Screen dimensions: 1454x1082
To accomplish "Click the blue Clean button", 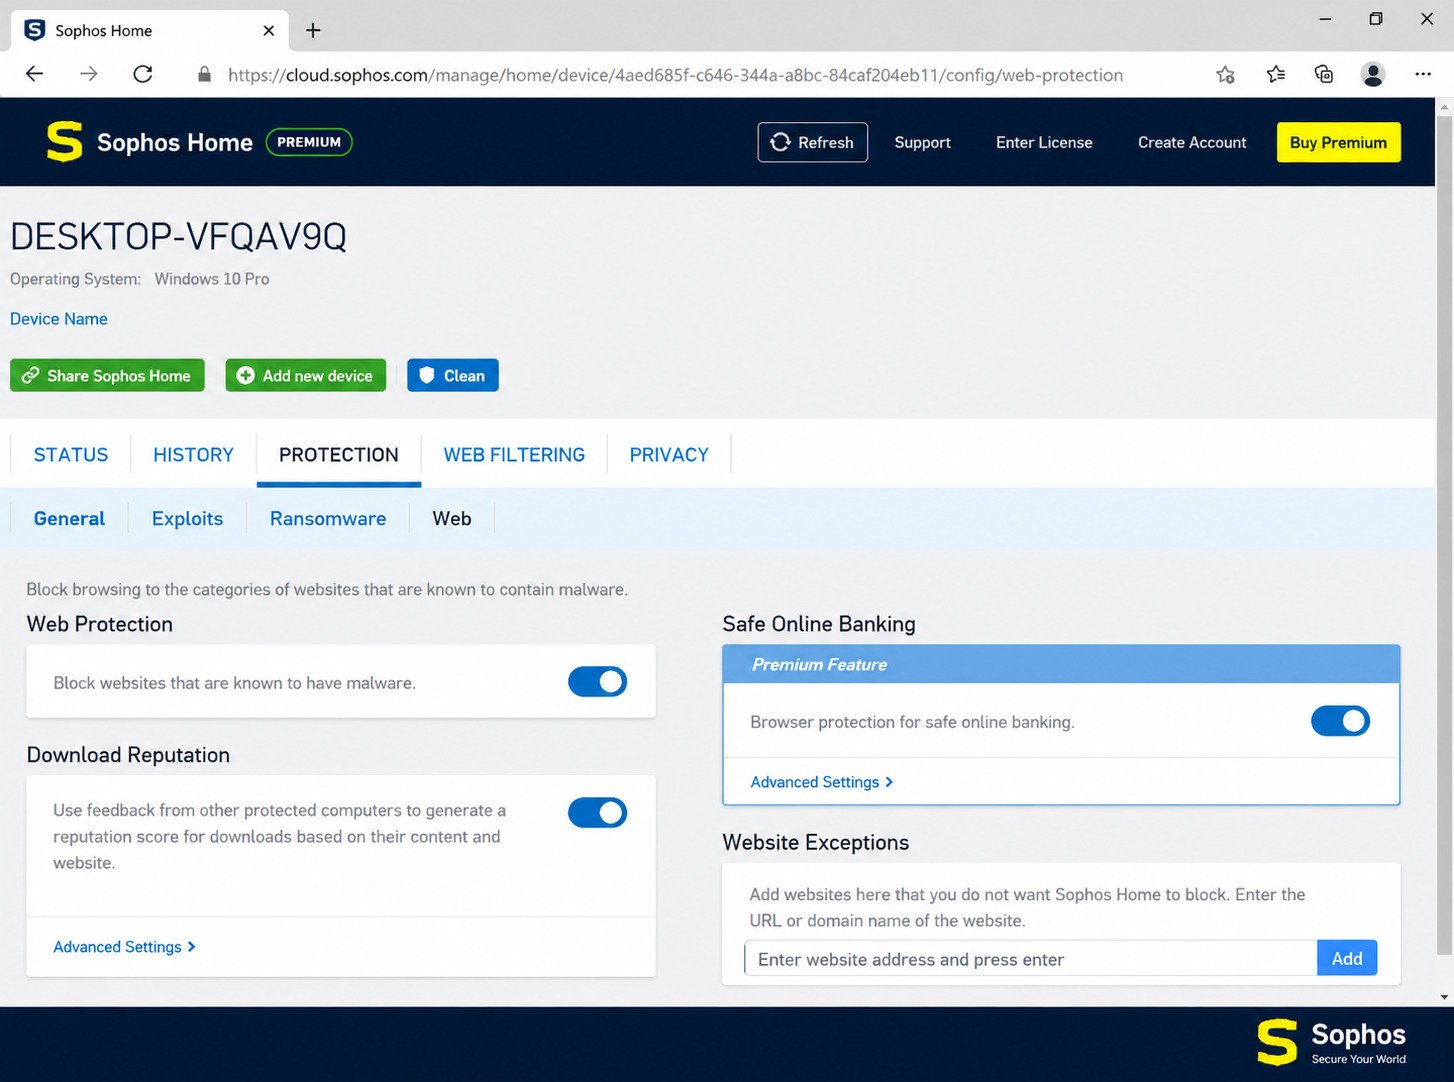I will pos(452,375).
